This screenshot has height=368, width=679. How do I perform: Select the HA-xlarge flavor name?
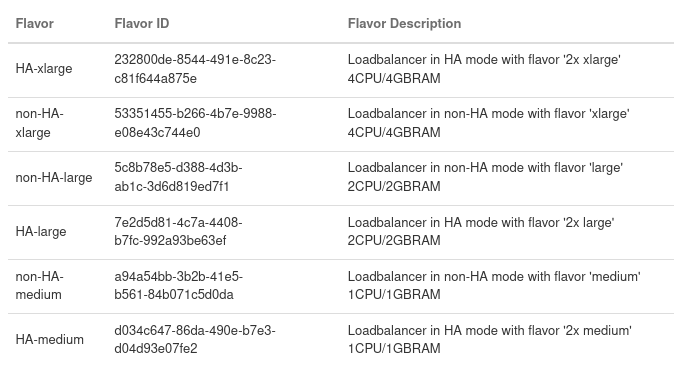coord(44,69)
